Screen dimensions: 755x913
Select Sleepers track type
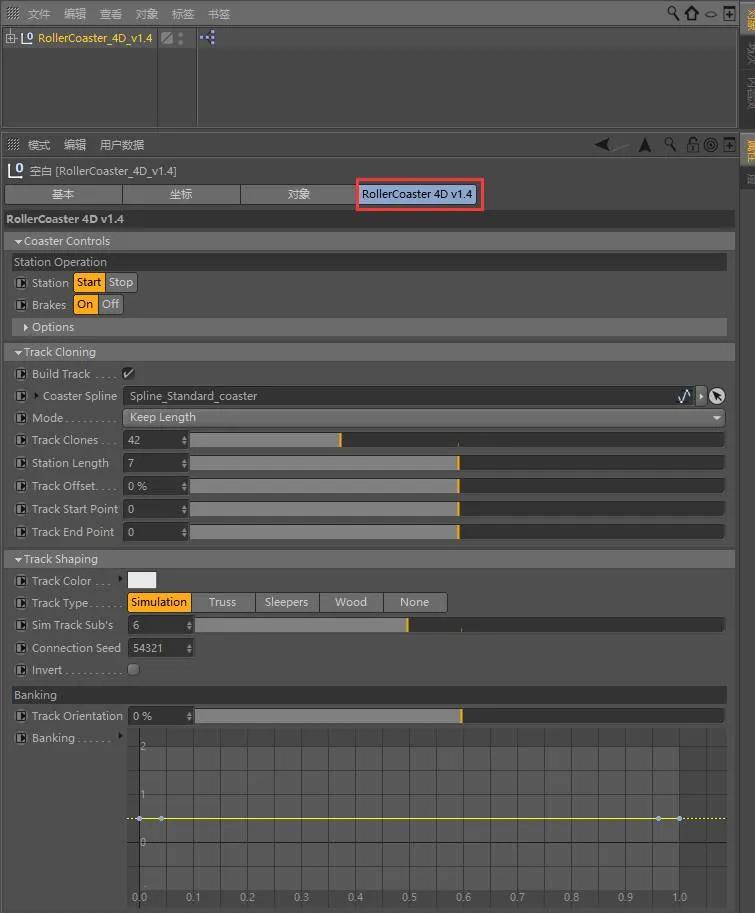point(286,602)
